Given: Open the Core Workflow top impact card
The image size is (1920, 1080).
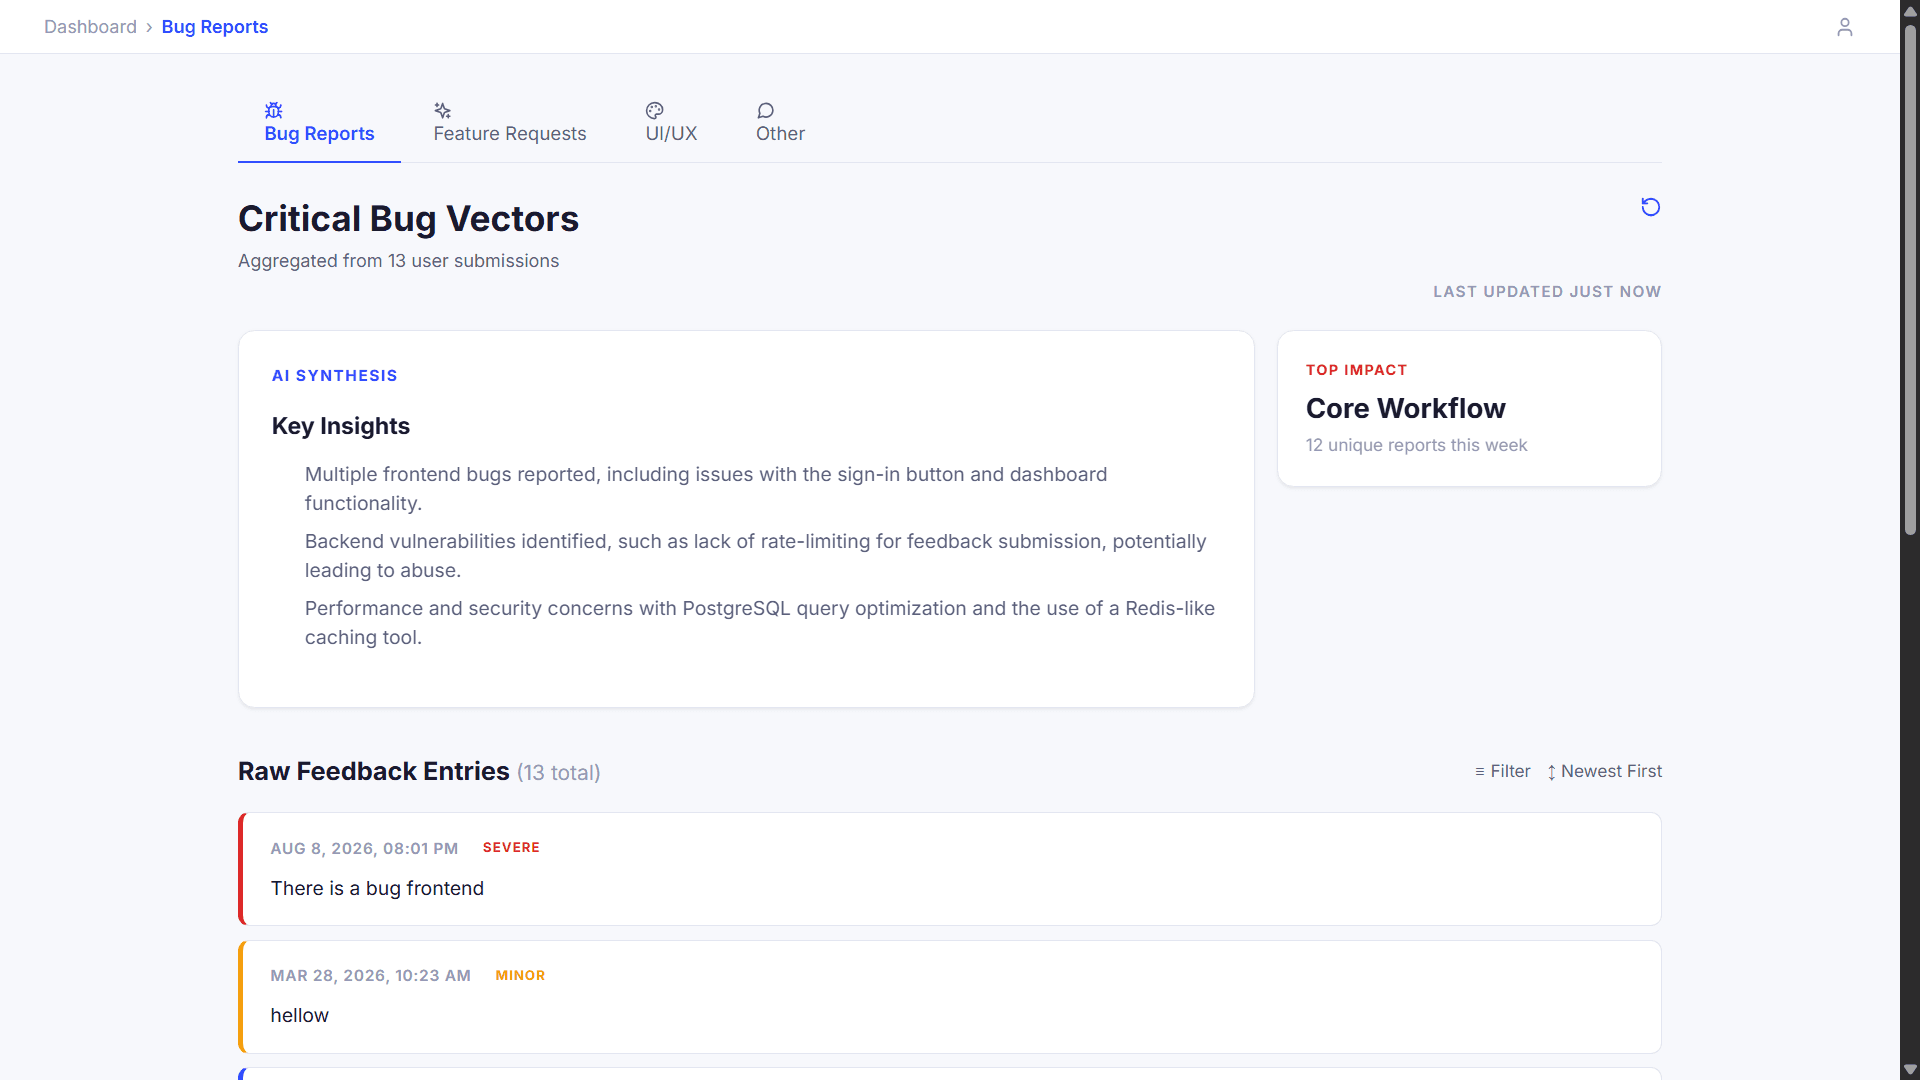Looking at the screenshot, I should pos(1469,409).
